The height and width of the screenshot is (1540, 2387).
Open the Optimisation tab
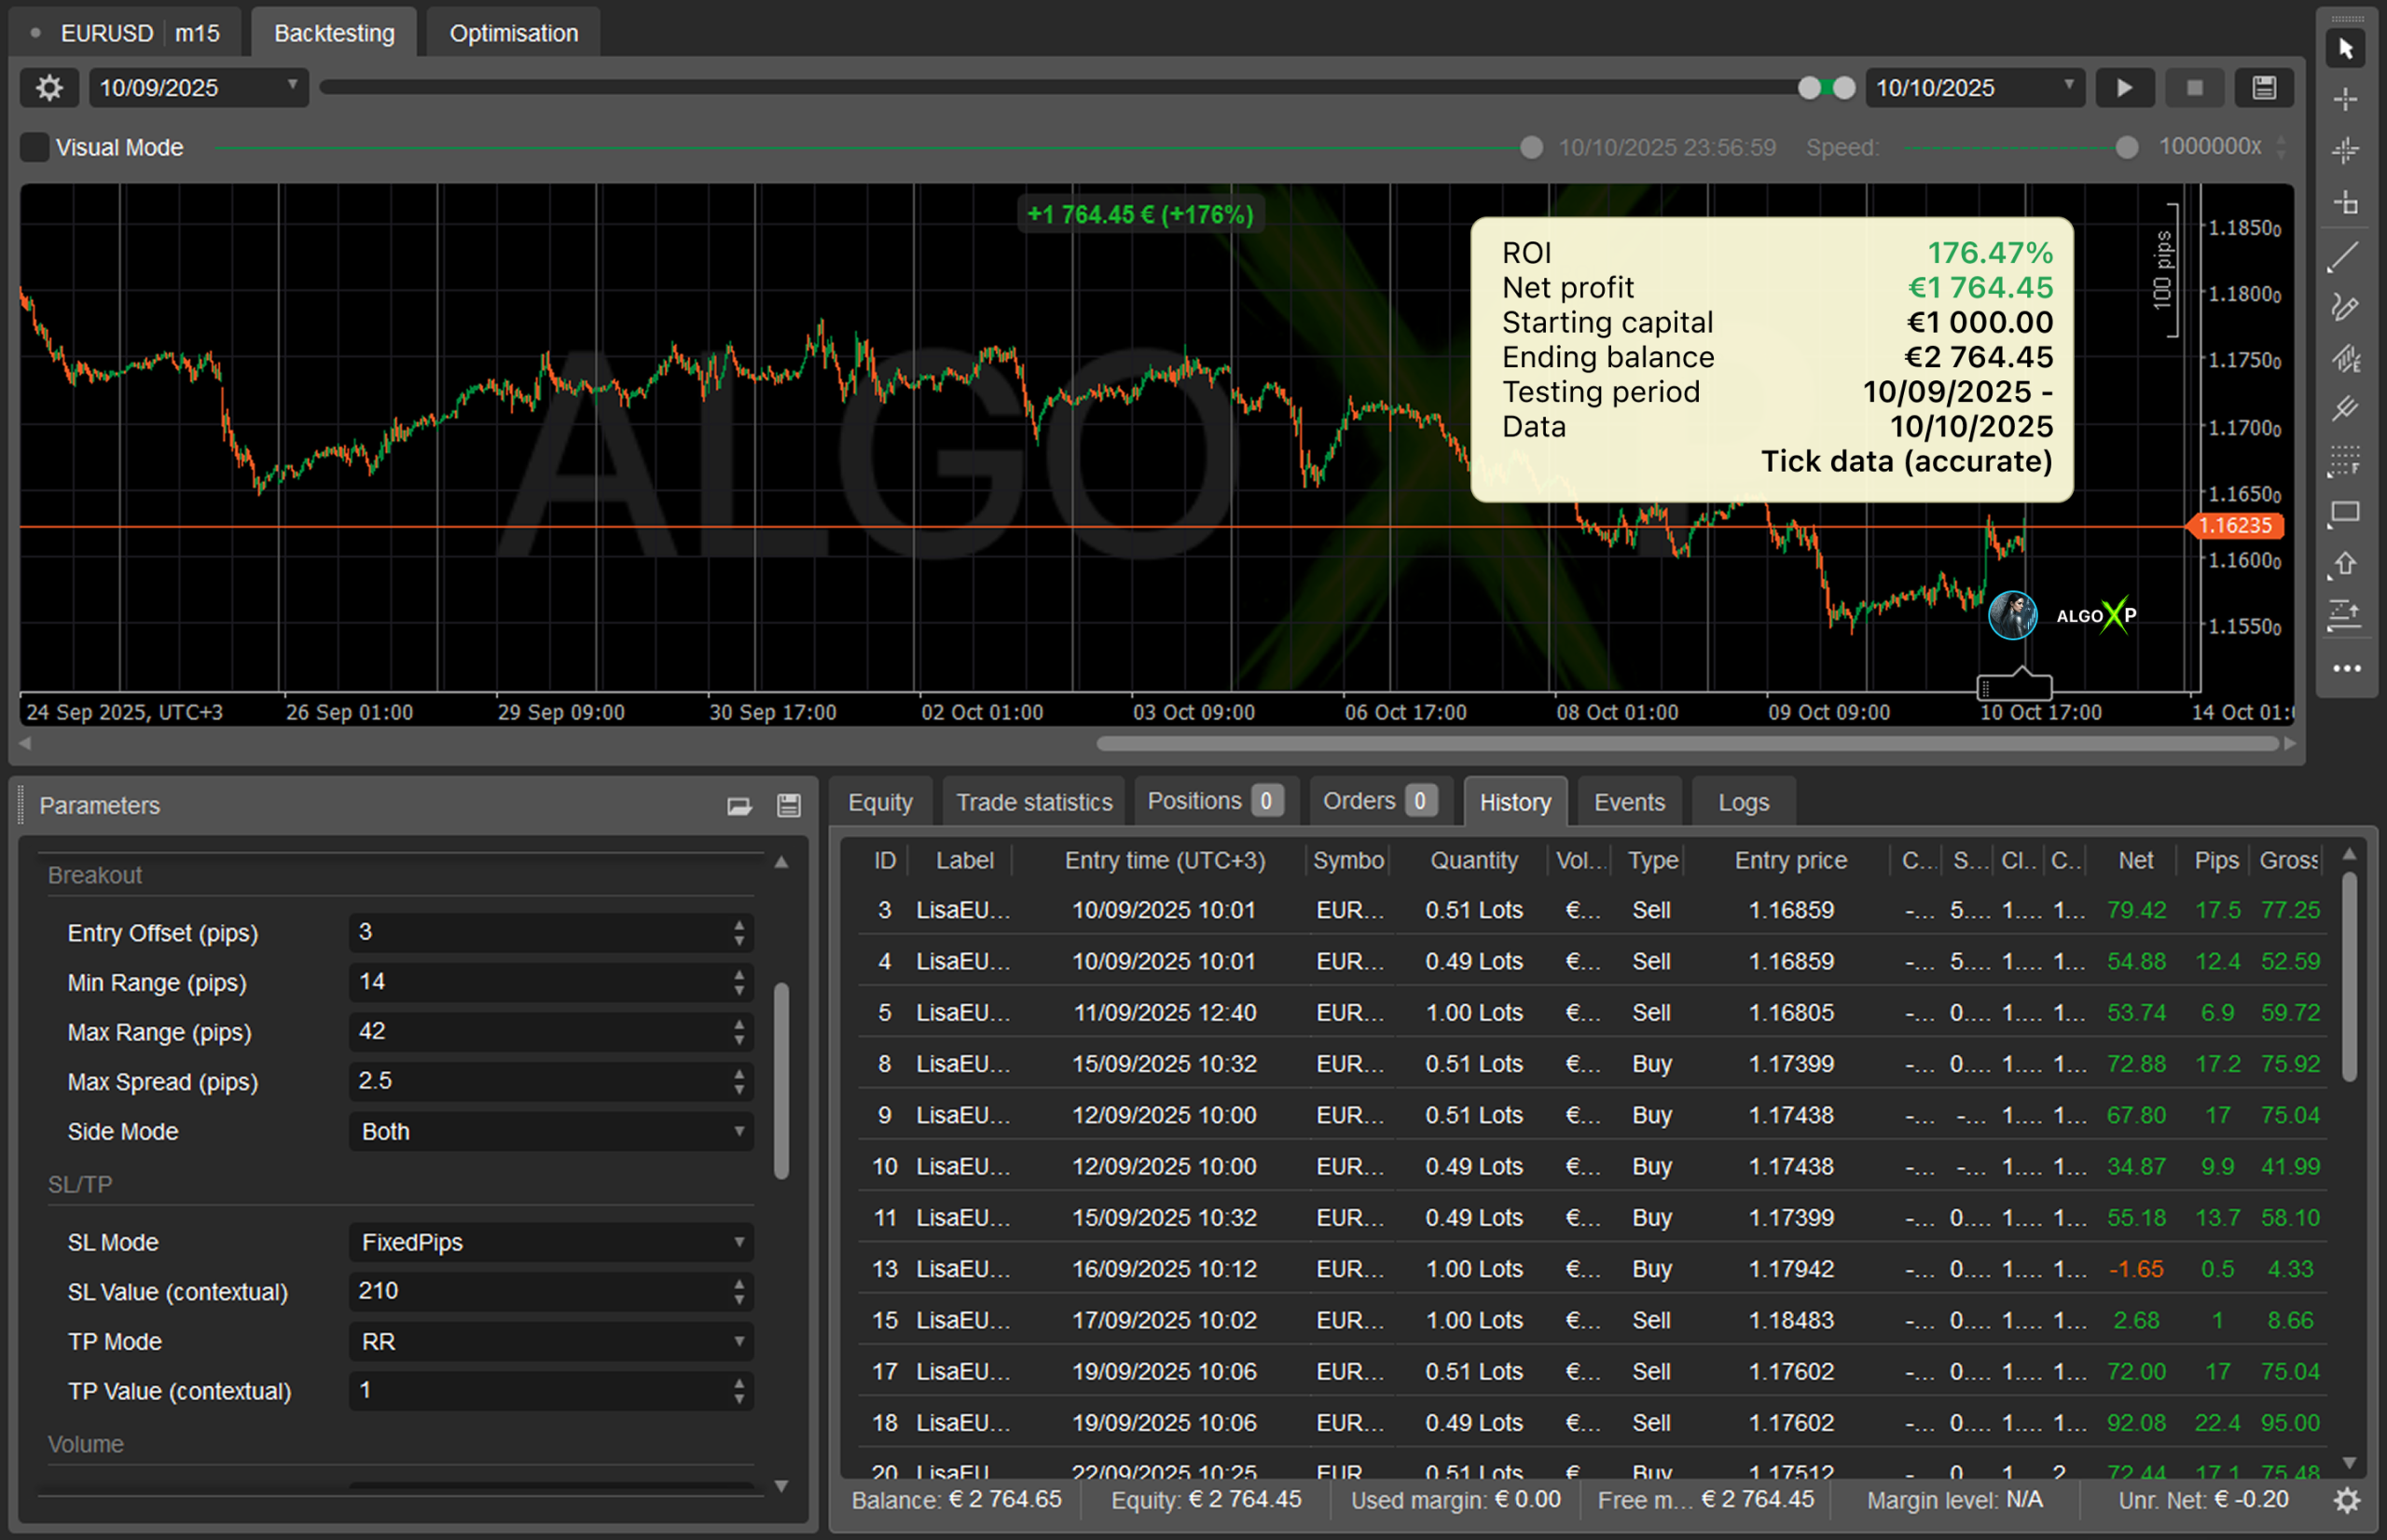click(513, 33)
